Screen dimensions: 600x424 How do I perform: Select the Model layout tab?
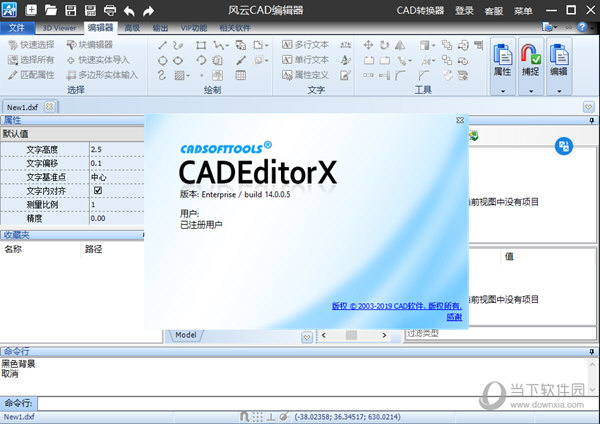click(186, 335)
